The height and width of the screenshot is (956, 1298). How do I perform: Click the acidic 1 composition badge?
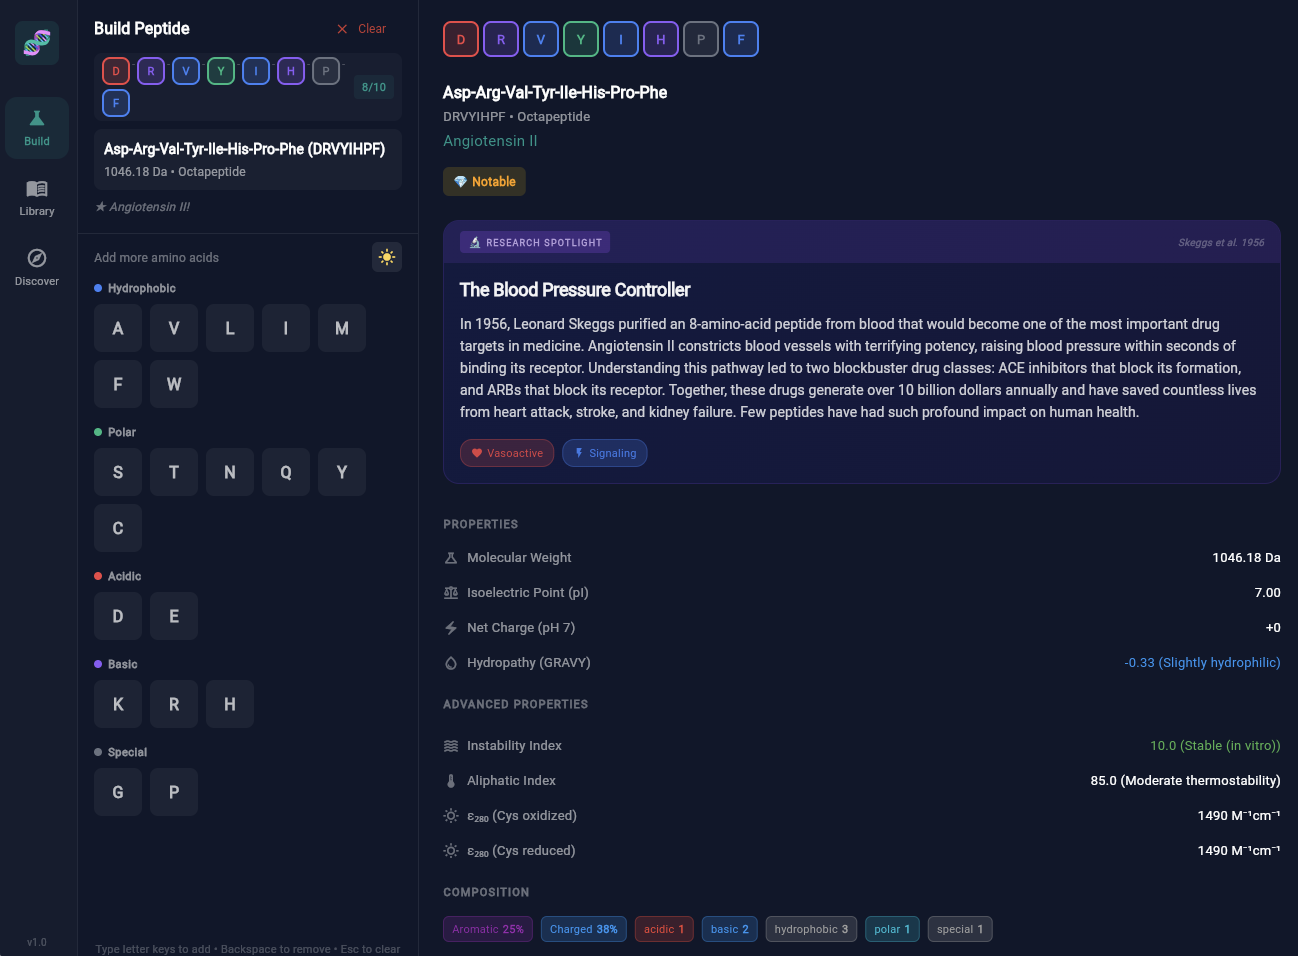(x=664, y=929)
